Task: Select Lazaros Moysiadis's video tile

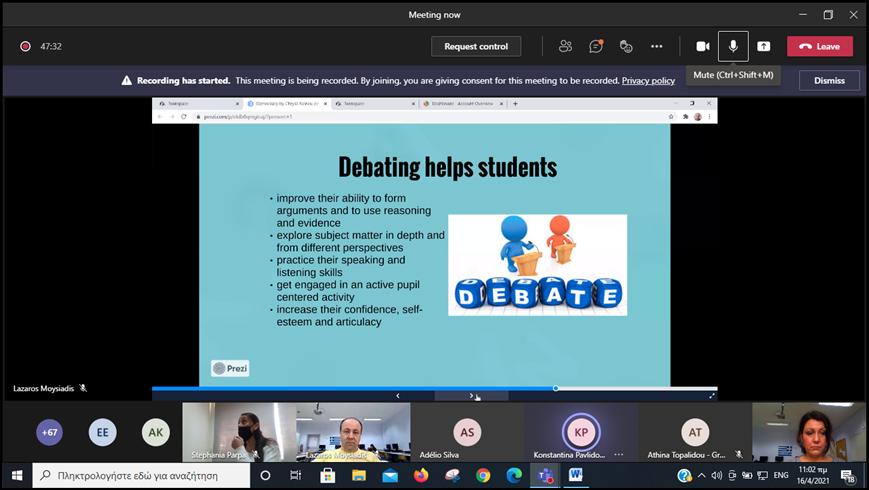Action: pyautogui.click(x=354, y=432)
